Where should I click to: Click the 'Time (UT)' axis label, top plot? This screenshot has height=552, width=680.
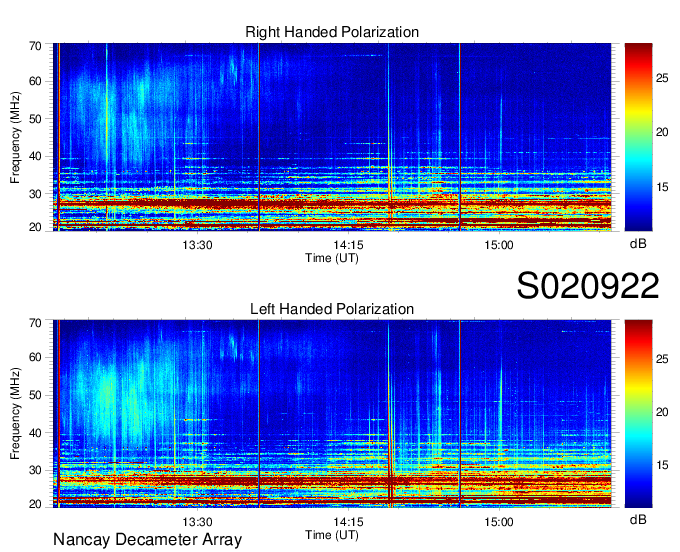point(332,258)
